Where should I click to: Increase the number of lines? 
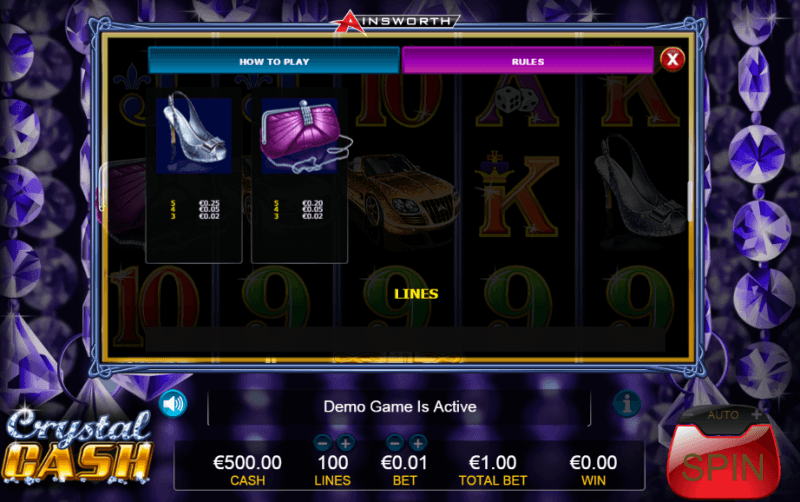(345, 443)
